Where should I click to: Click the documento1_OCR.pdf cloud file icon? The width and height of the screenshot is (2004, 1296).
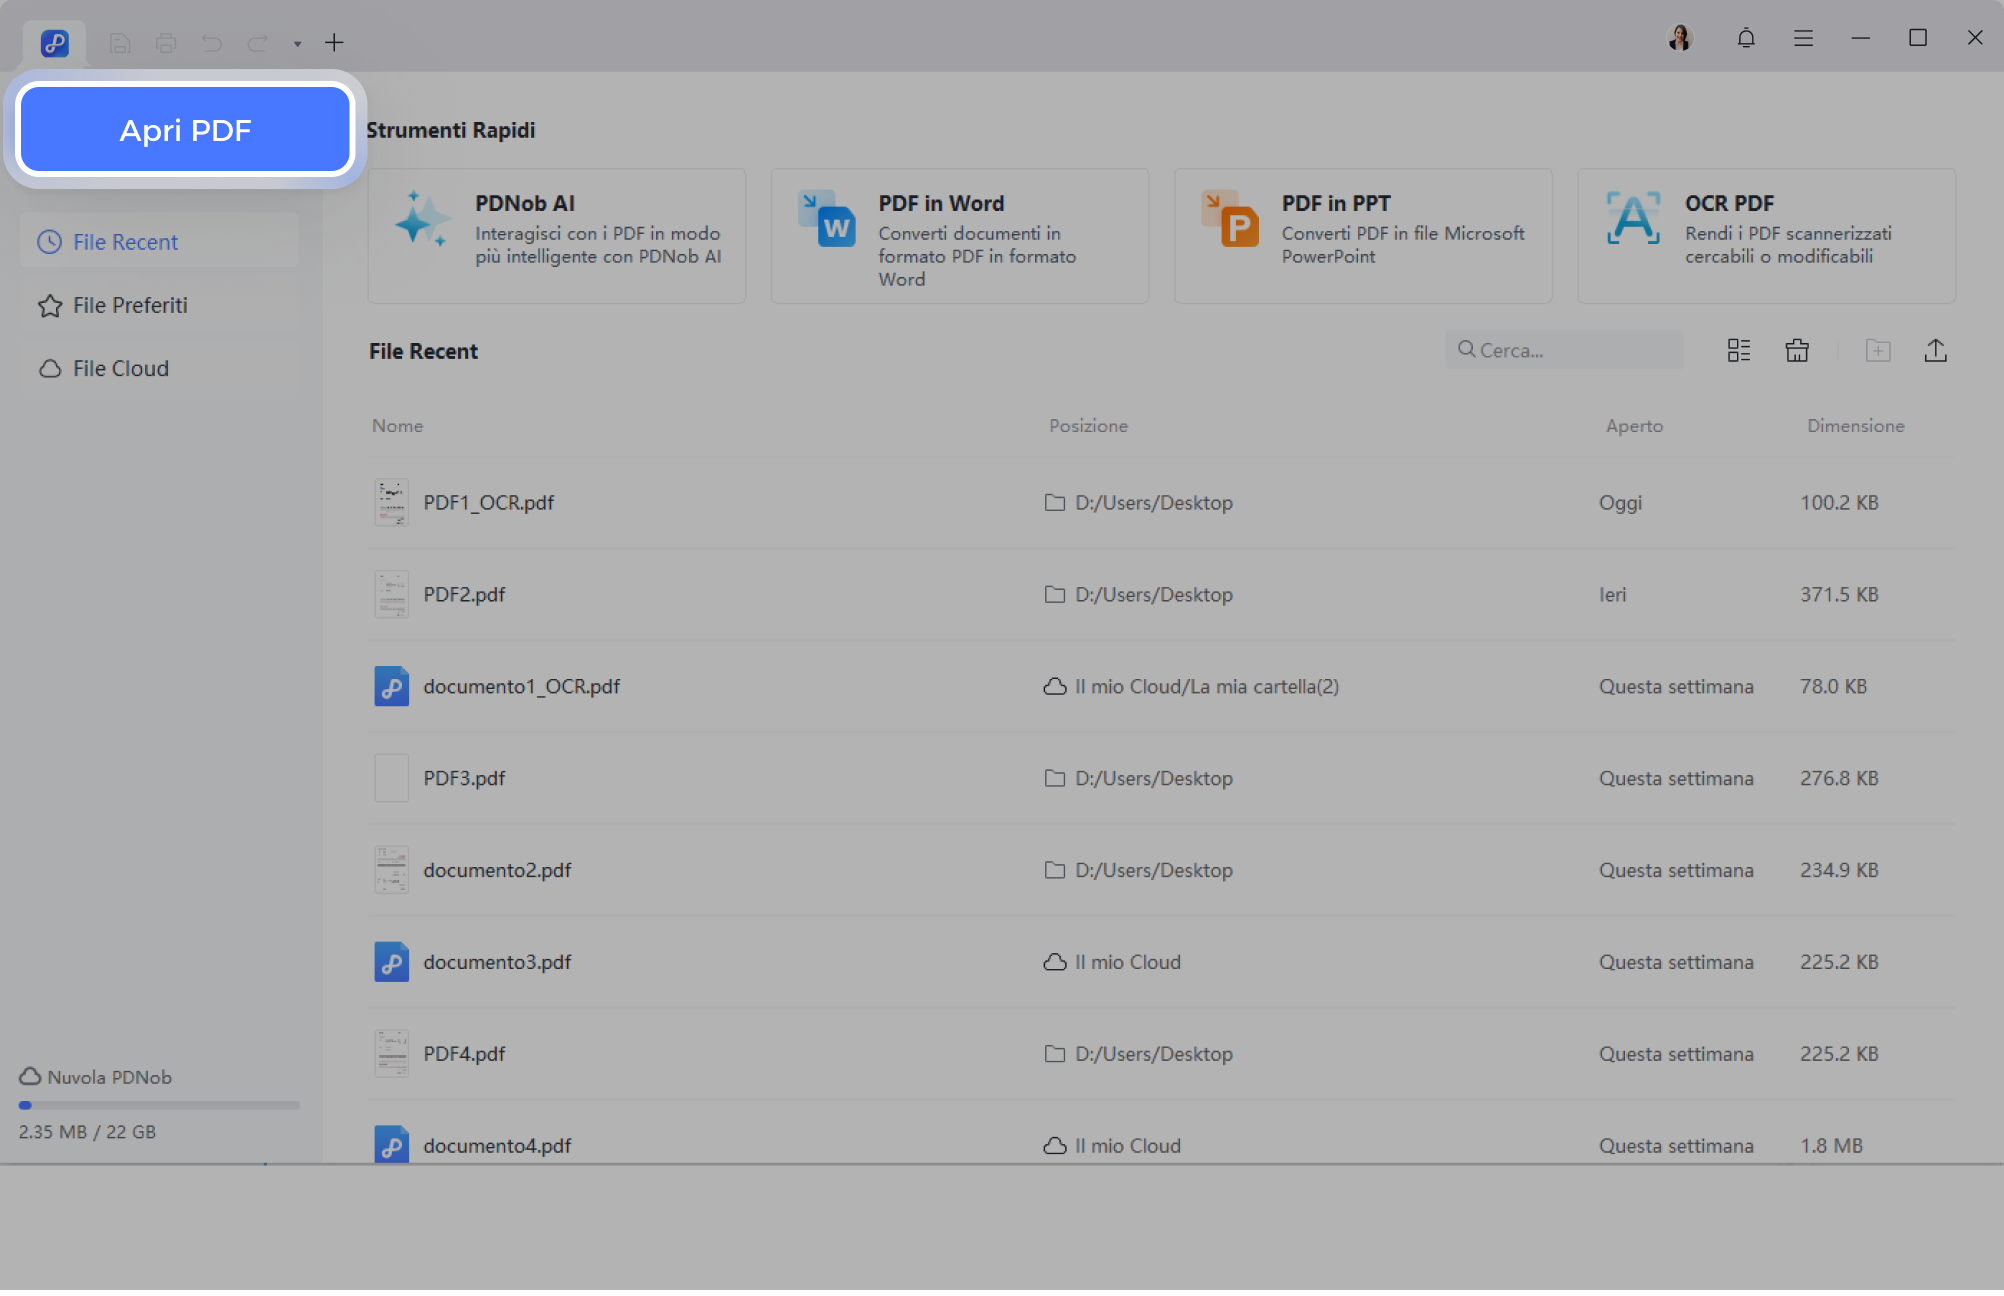click(391, 686)
